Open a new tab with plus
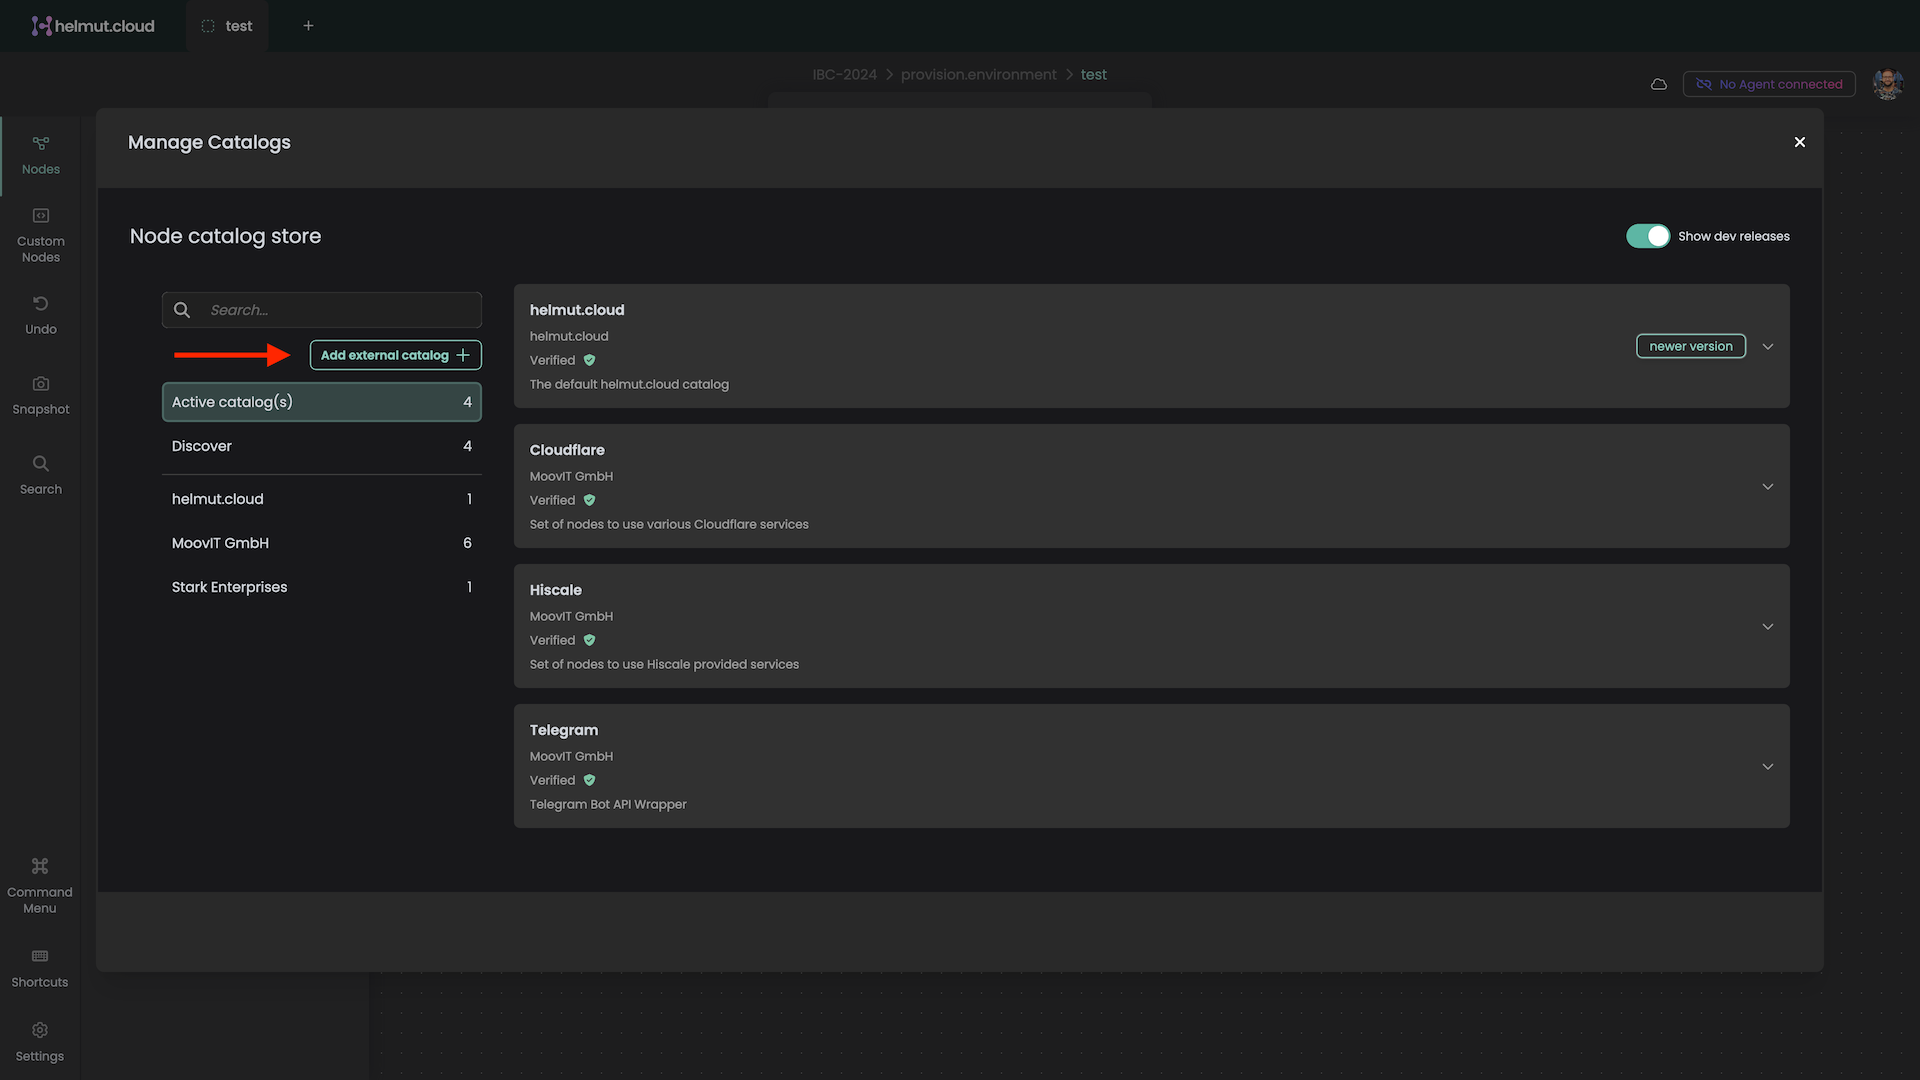Image resolution: width=1920 pixels, height=1080 pixels. [308, 26]
